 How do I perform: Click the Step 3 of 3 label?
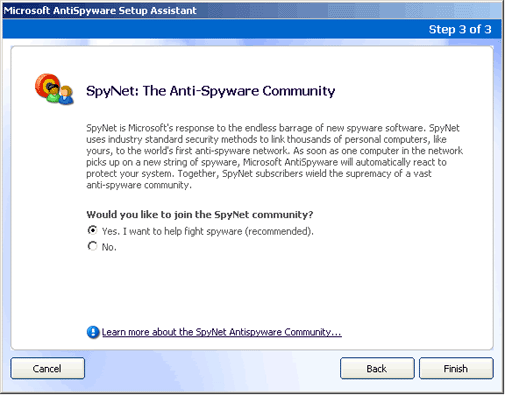click(460, 29)
